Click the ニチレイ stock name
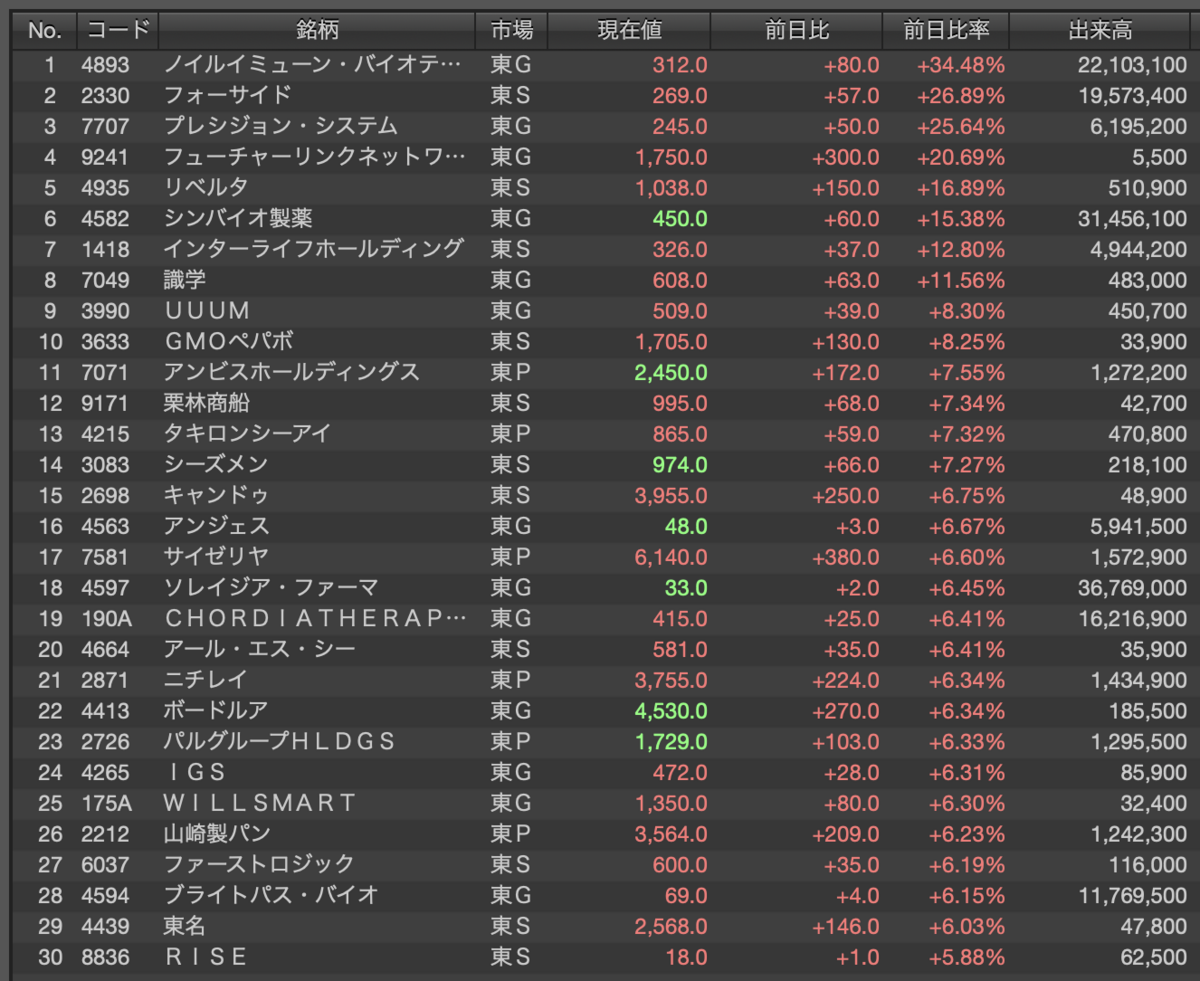Image resolution: width=1200 pixels, height=981 pixels. [x=206, y=679]
